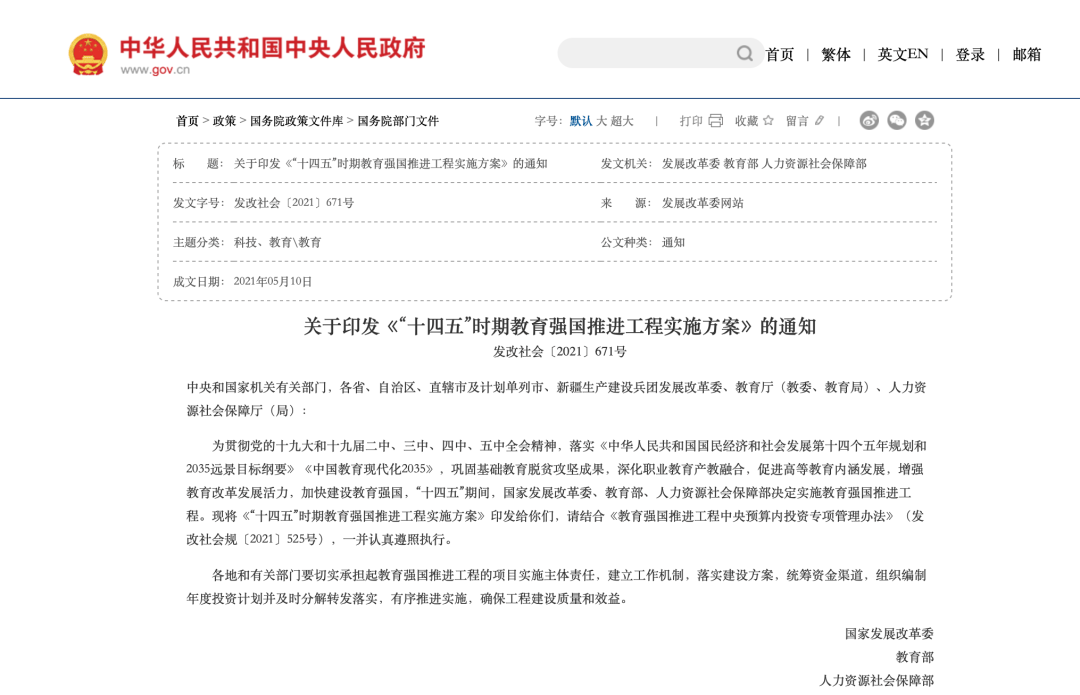Share the article to Weibo
Viewport: 1080px width, 695px height.
pos(869,120)
